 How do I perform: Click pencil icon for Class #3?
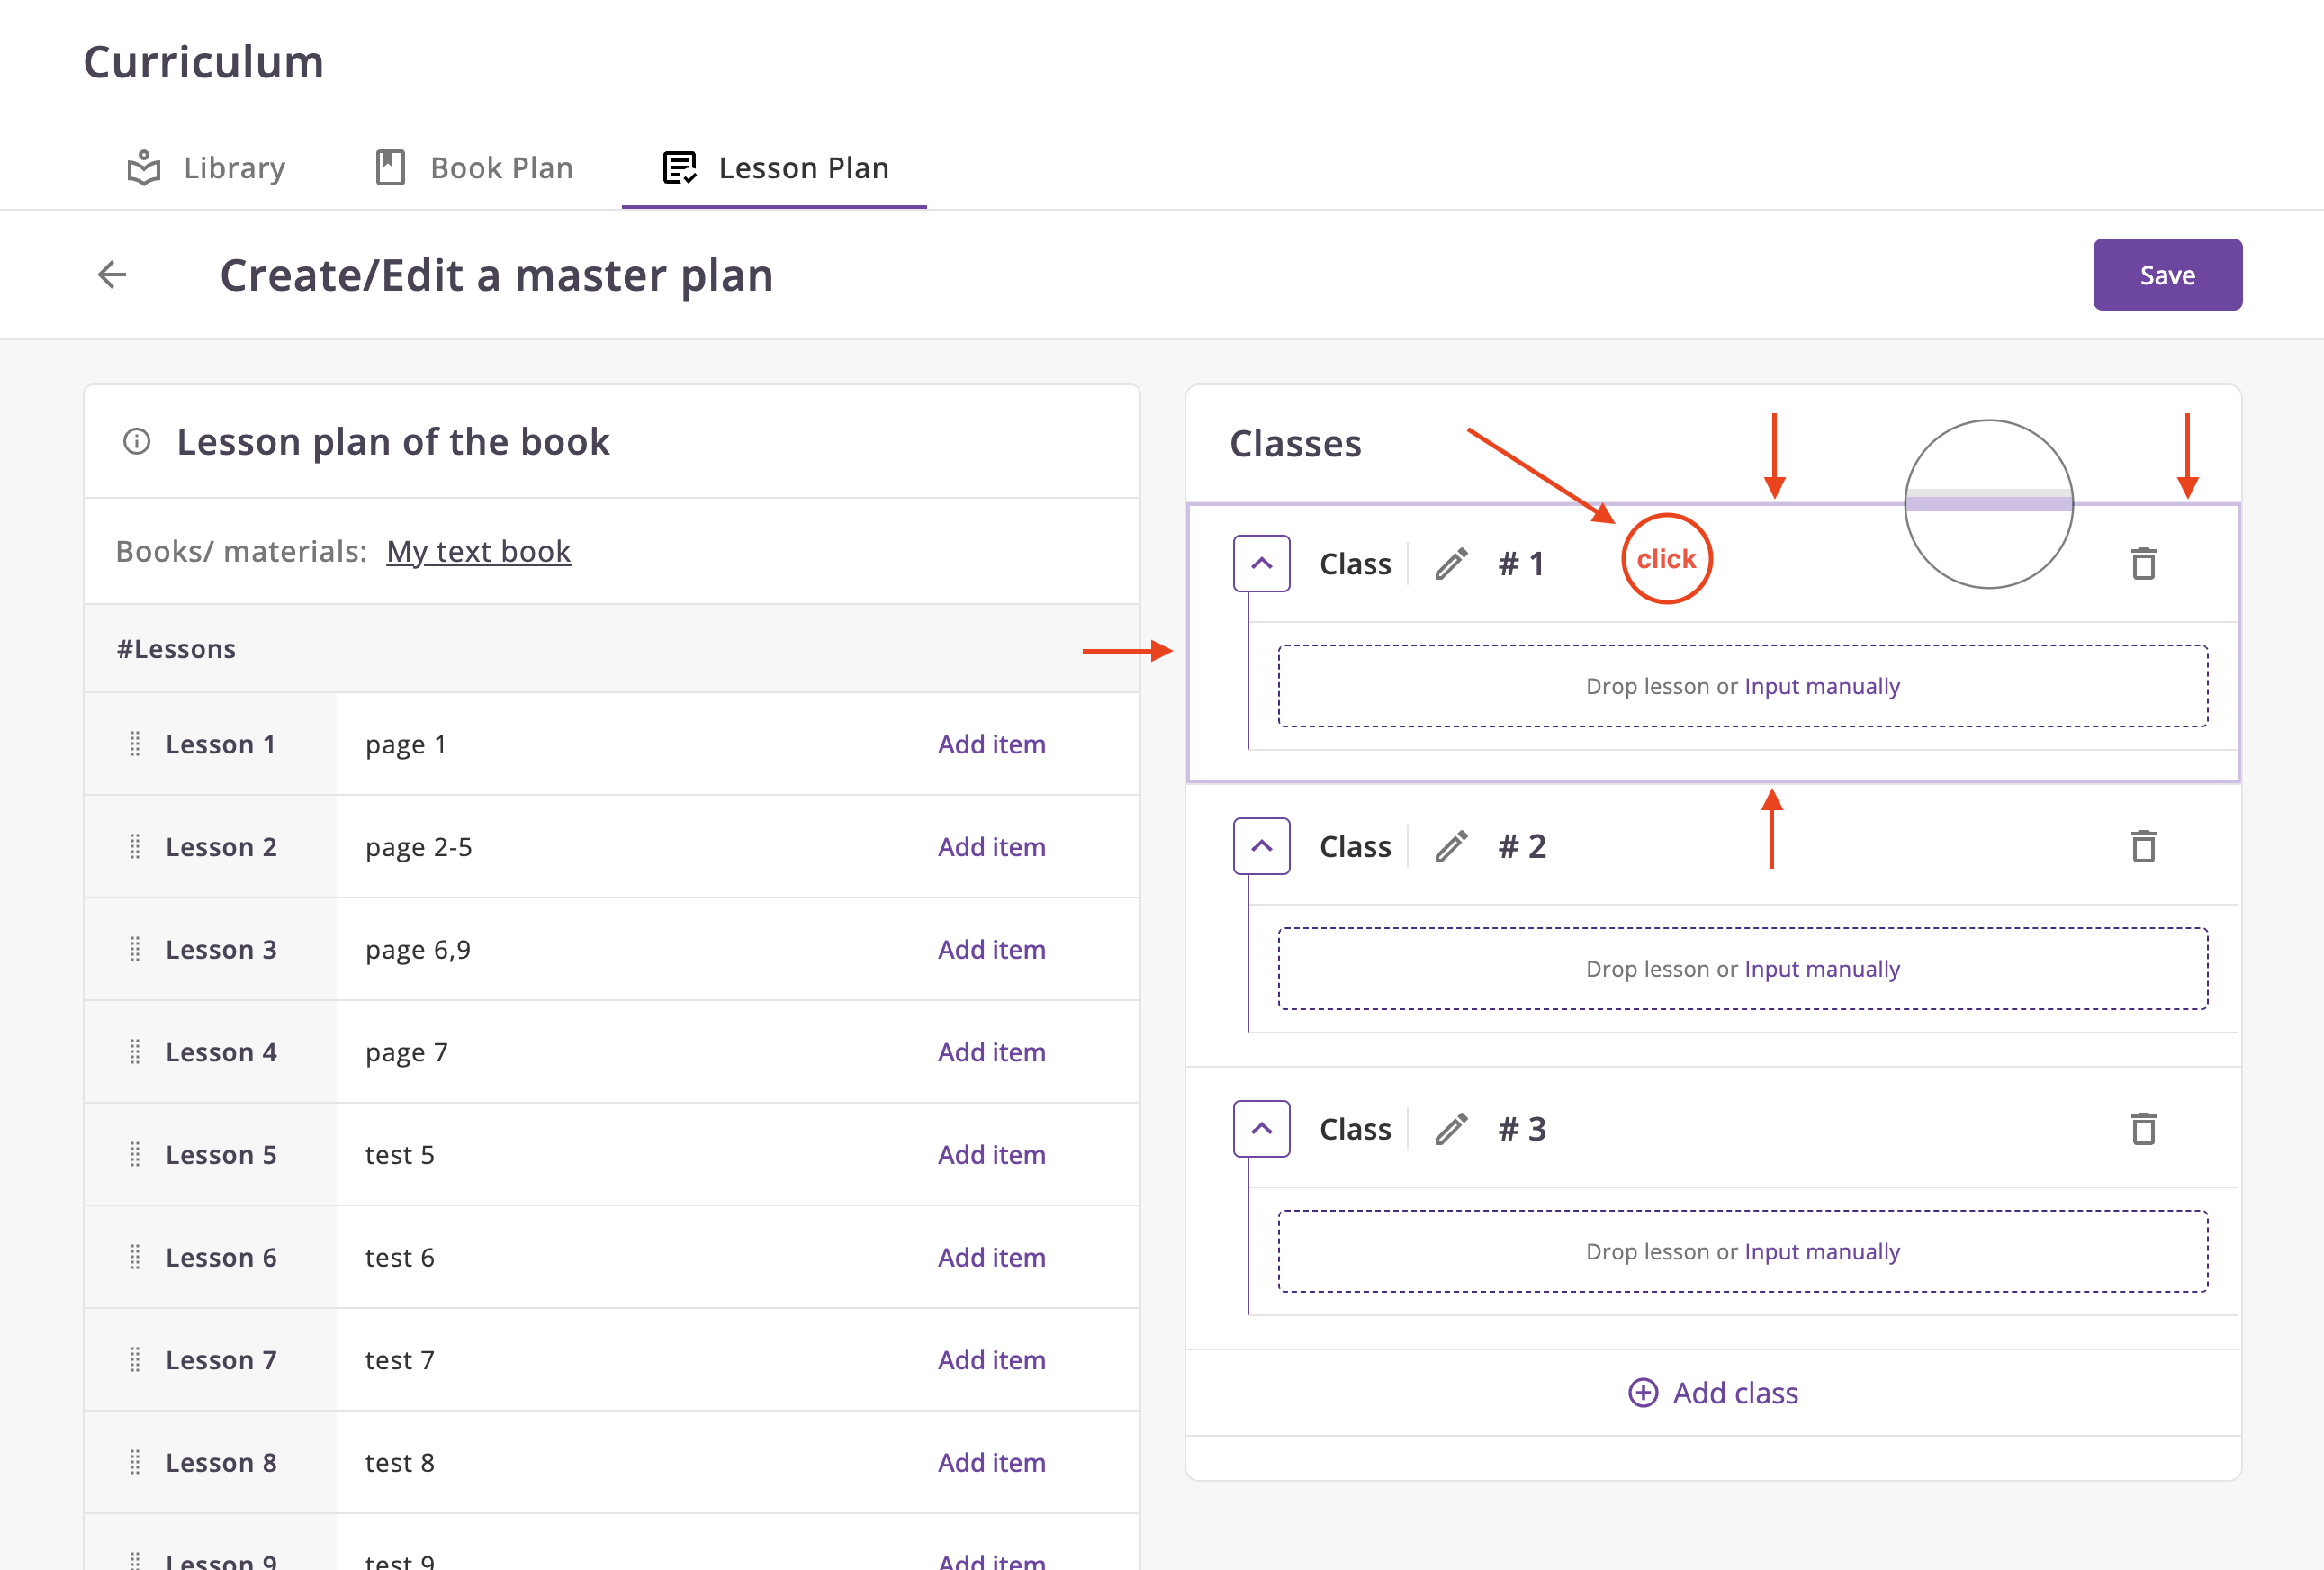(x=1451, y=1129)
